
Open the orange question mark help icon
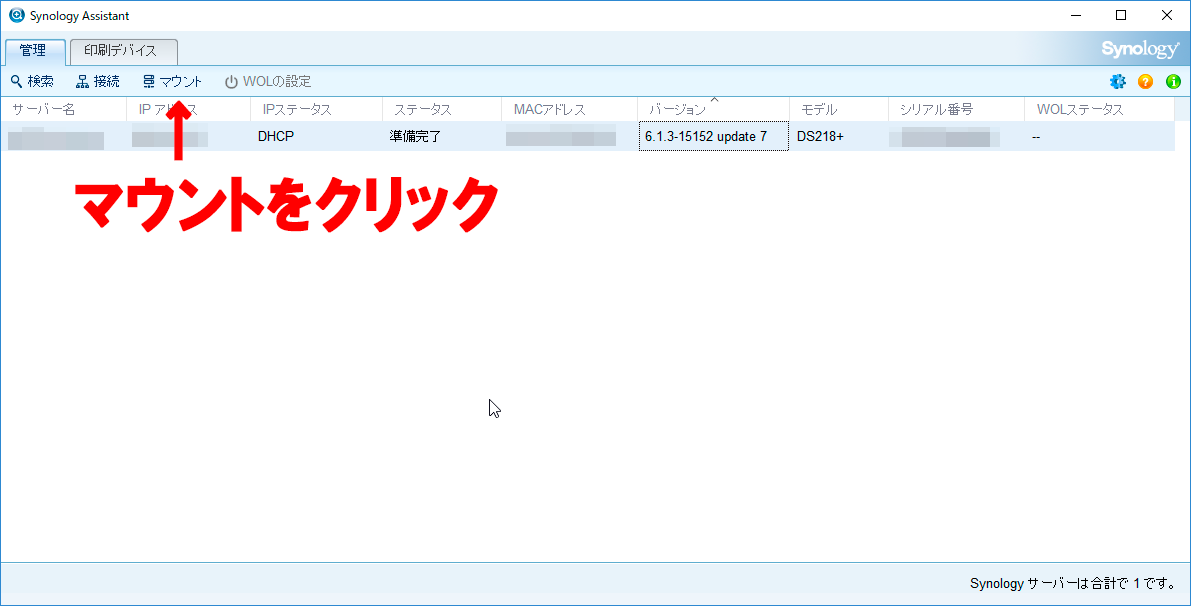click(1145, 81)
